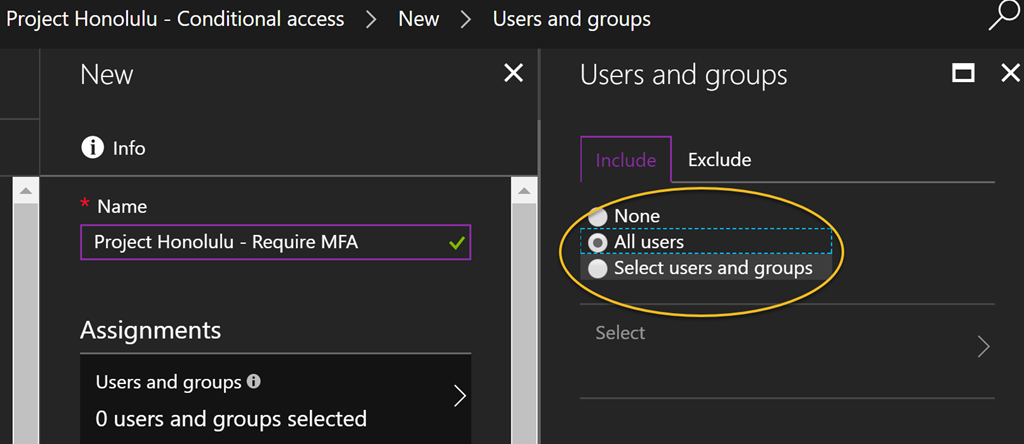The width and height of the screenshot is (1024, 444).
Task: Open the Select row chevron
Action: [x=984, y=347]
